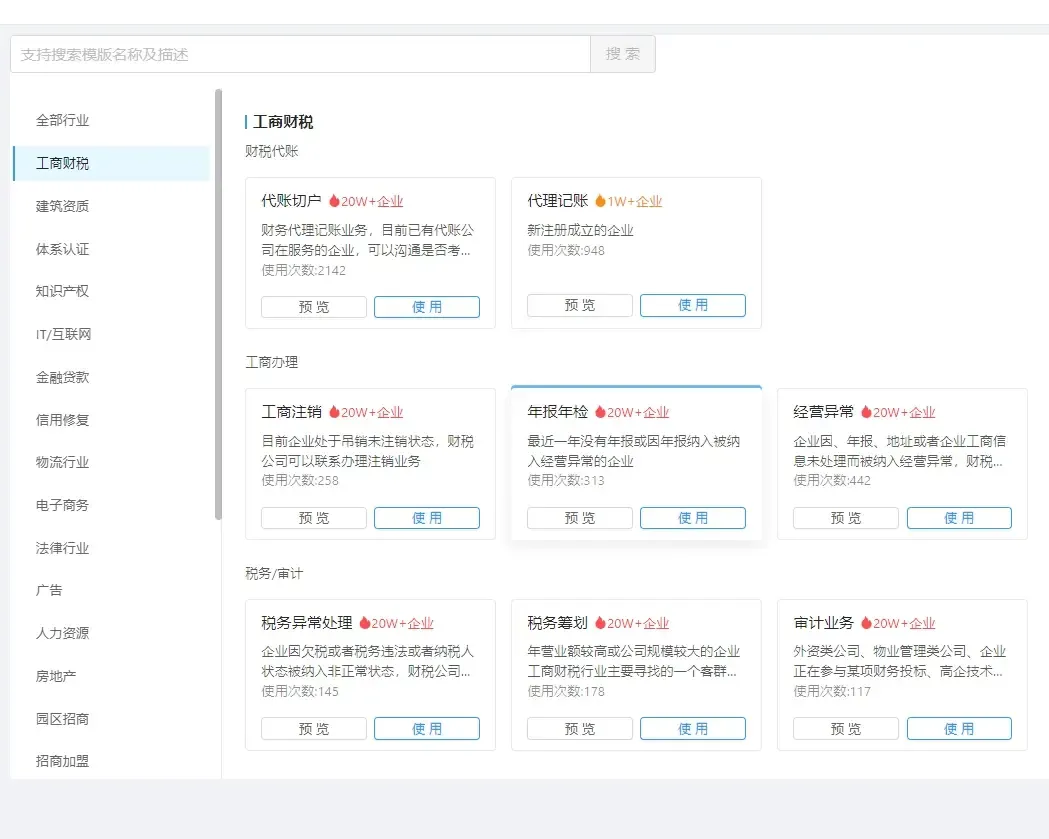
Task: Click the 财税代账 section heading
Action: (272, 151)
